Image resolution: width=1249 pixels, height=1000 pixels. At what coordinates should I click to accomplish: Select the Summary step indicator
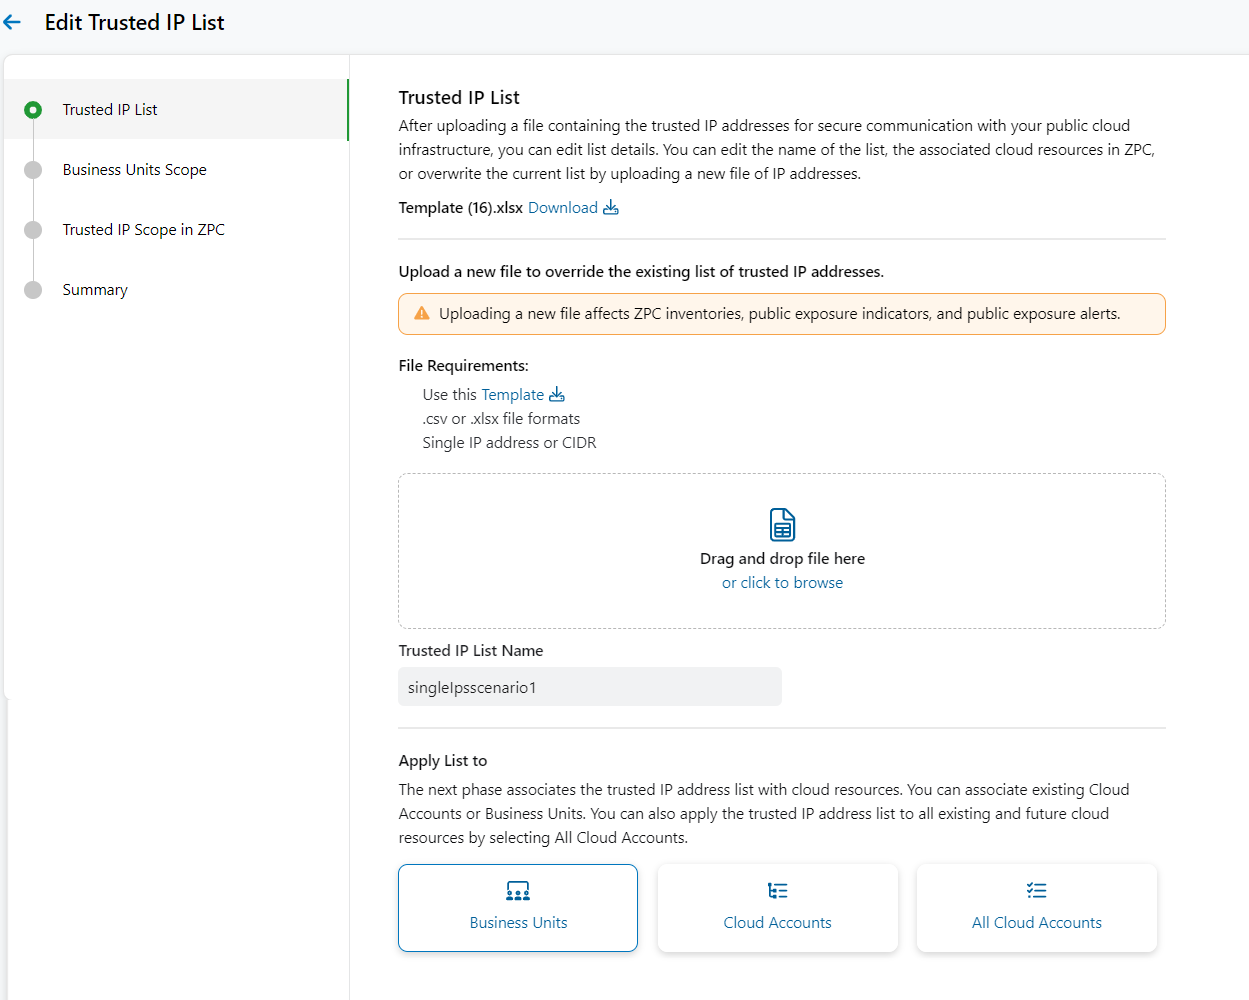pyautogui.click(x=33, y=289)
